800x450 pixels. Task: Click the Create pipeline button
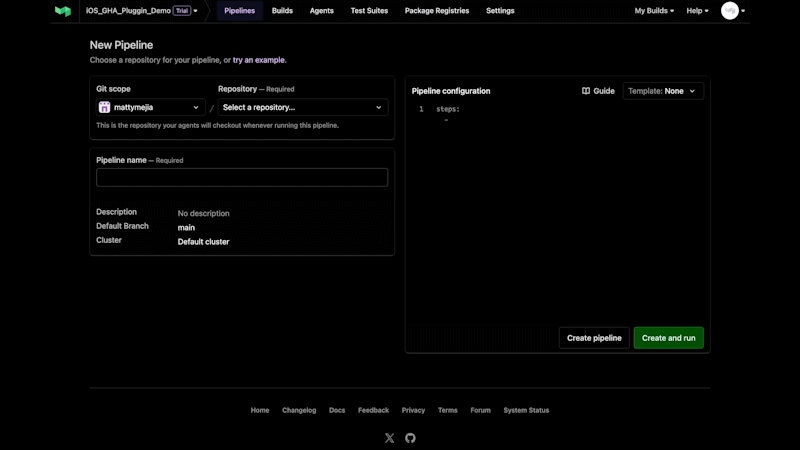(x=594, y=338)
